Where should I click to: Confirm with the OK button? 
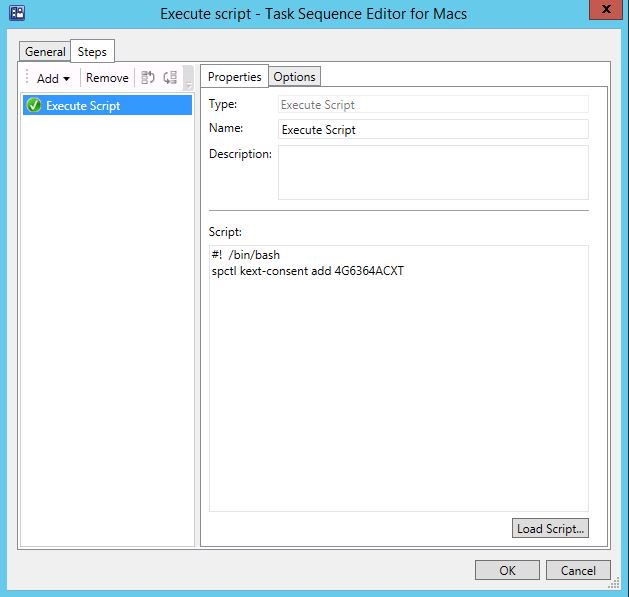click(507, 570)
